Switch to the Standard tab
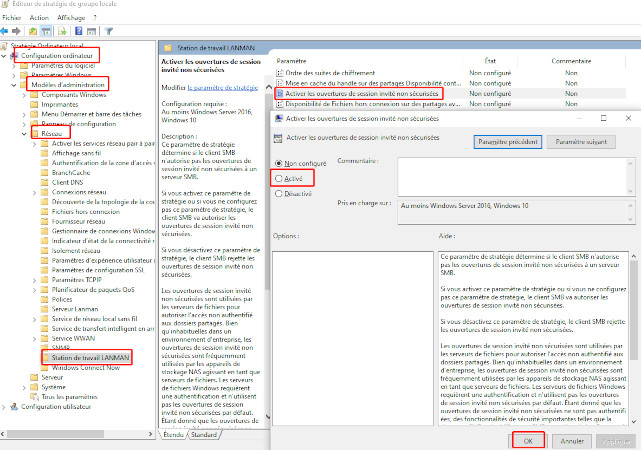641x450 pixels. (204, 435)
